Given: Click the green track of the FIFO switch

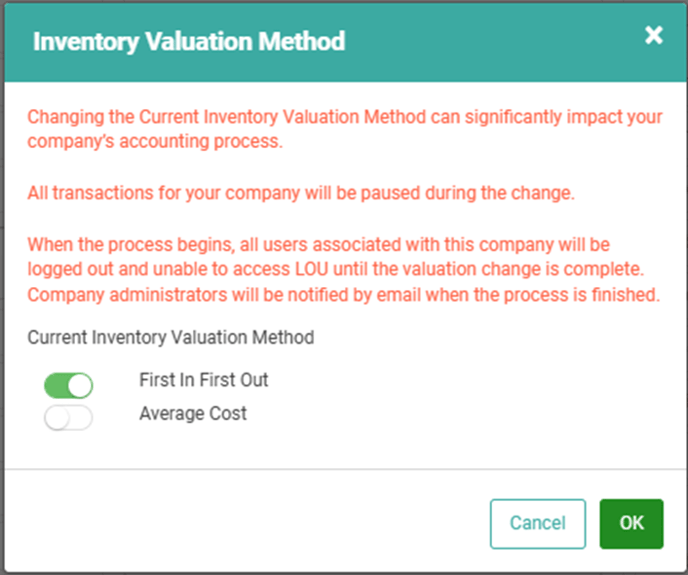Looking at the screenshot, I should (x=56, y=386).
